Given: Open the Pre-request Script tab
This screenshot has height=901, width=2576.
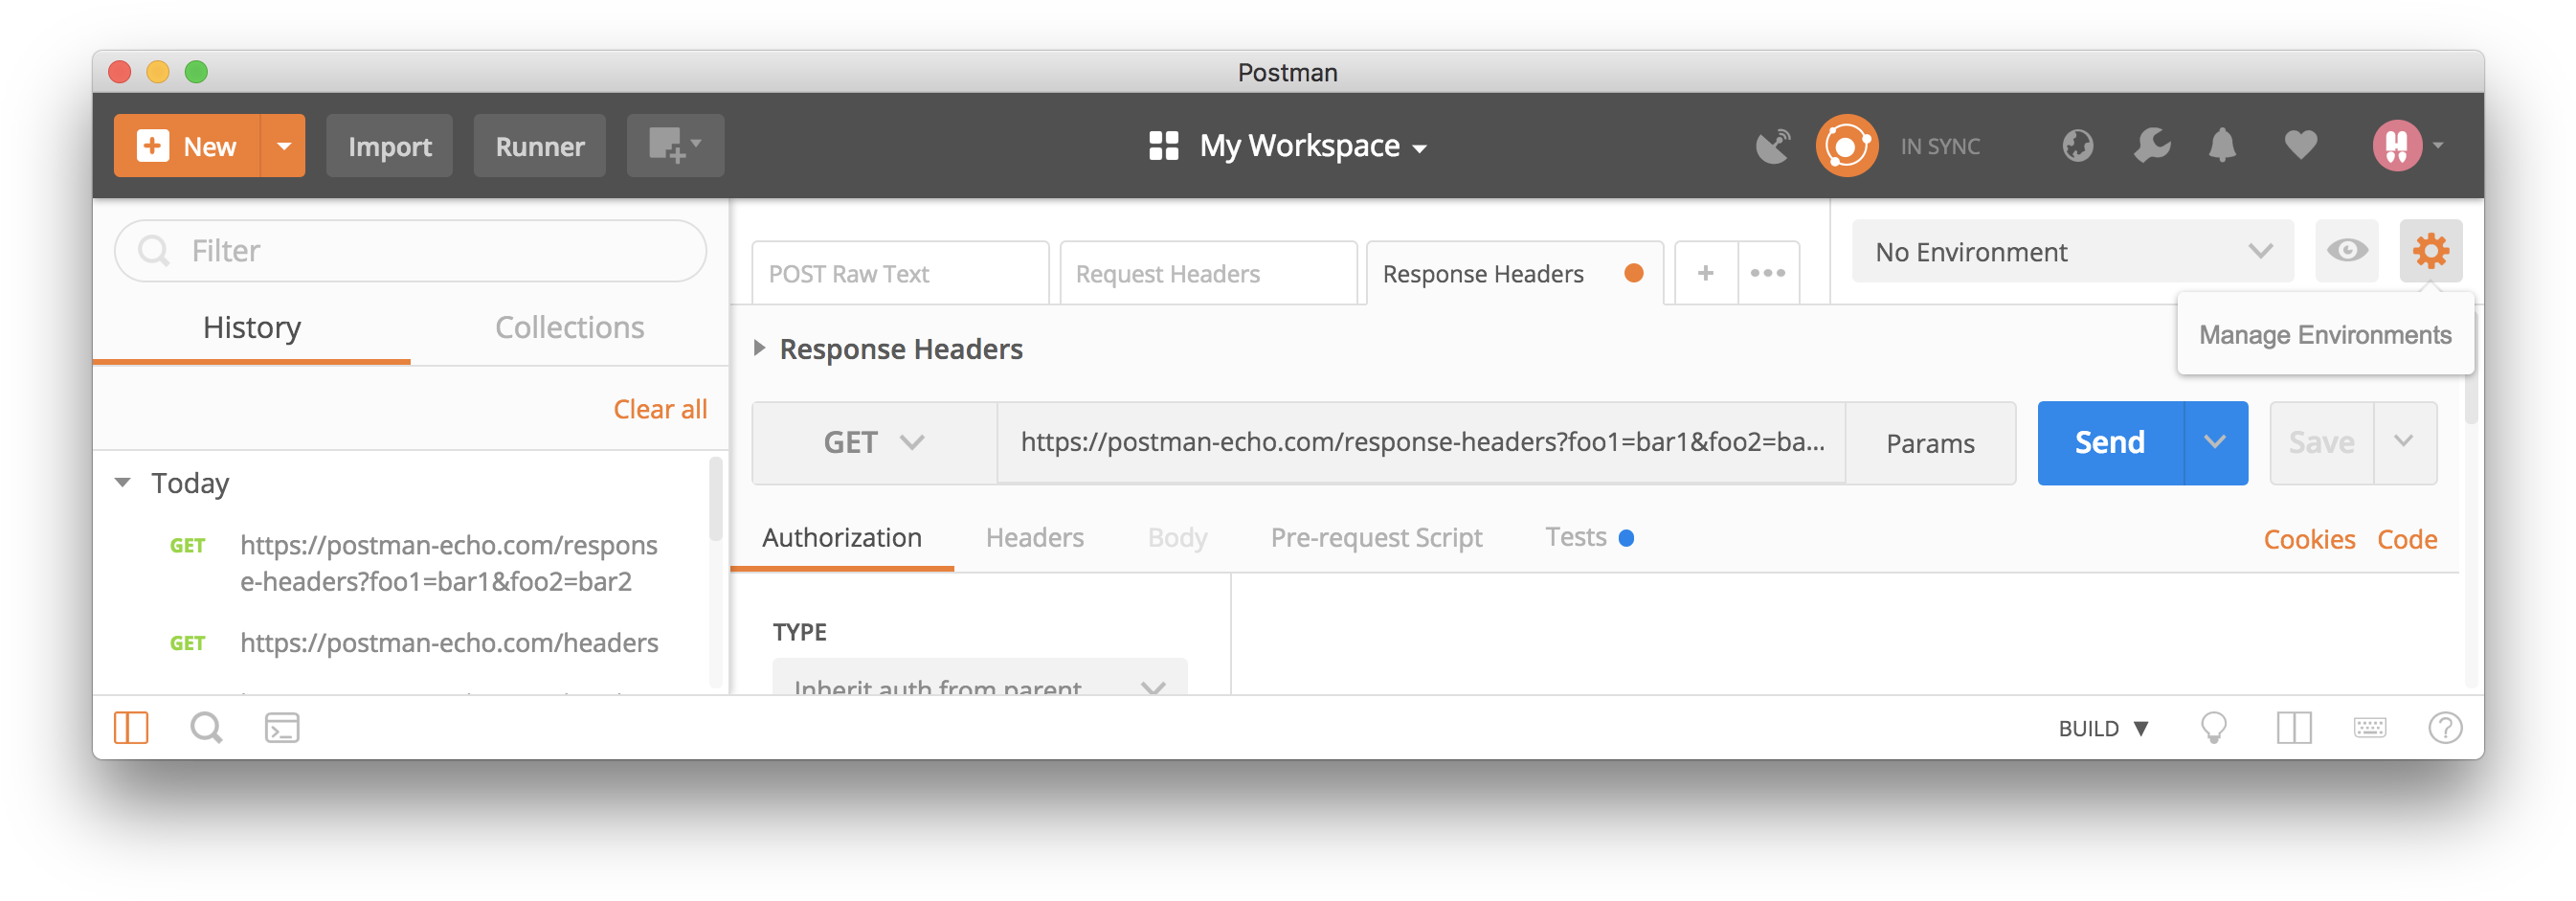Looking at the screenshot, I should coord(1376,538).
